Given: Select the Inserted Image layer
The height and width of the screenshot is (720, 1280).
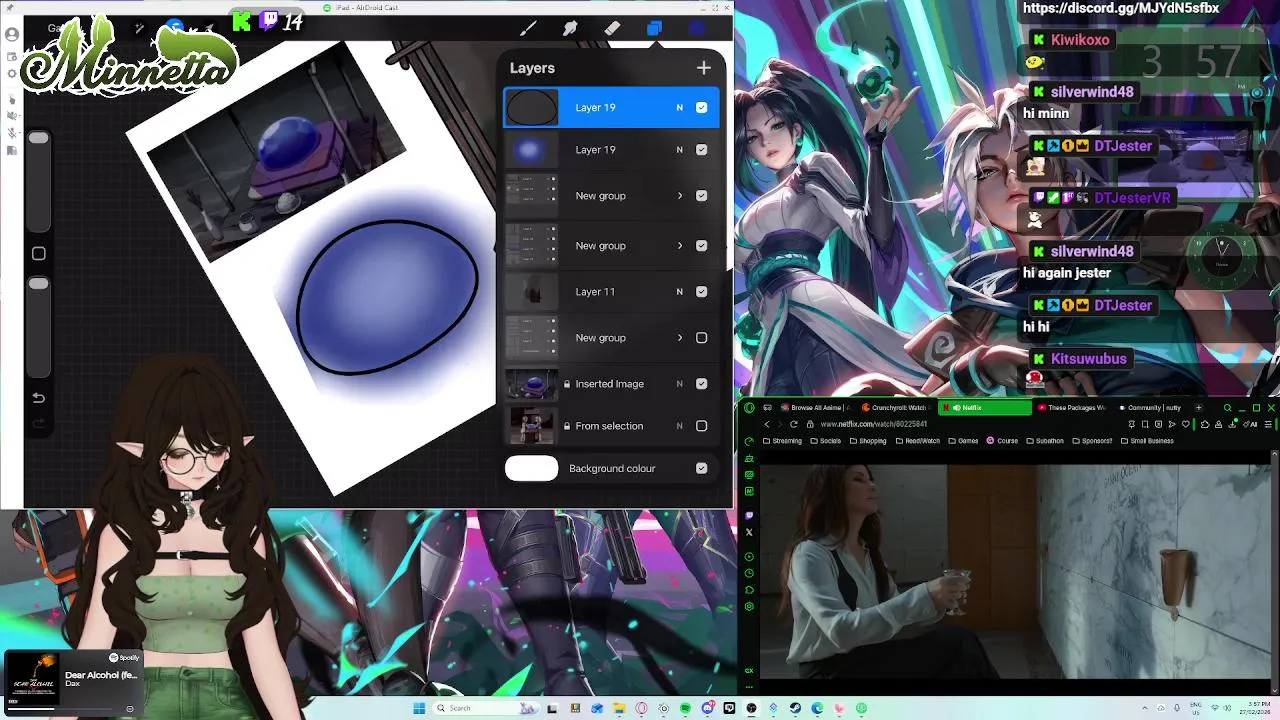Looking at the screenshot, I should pos(611,384).
